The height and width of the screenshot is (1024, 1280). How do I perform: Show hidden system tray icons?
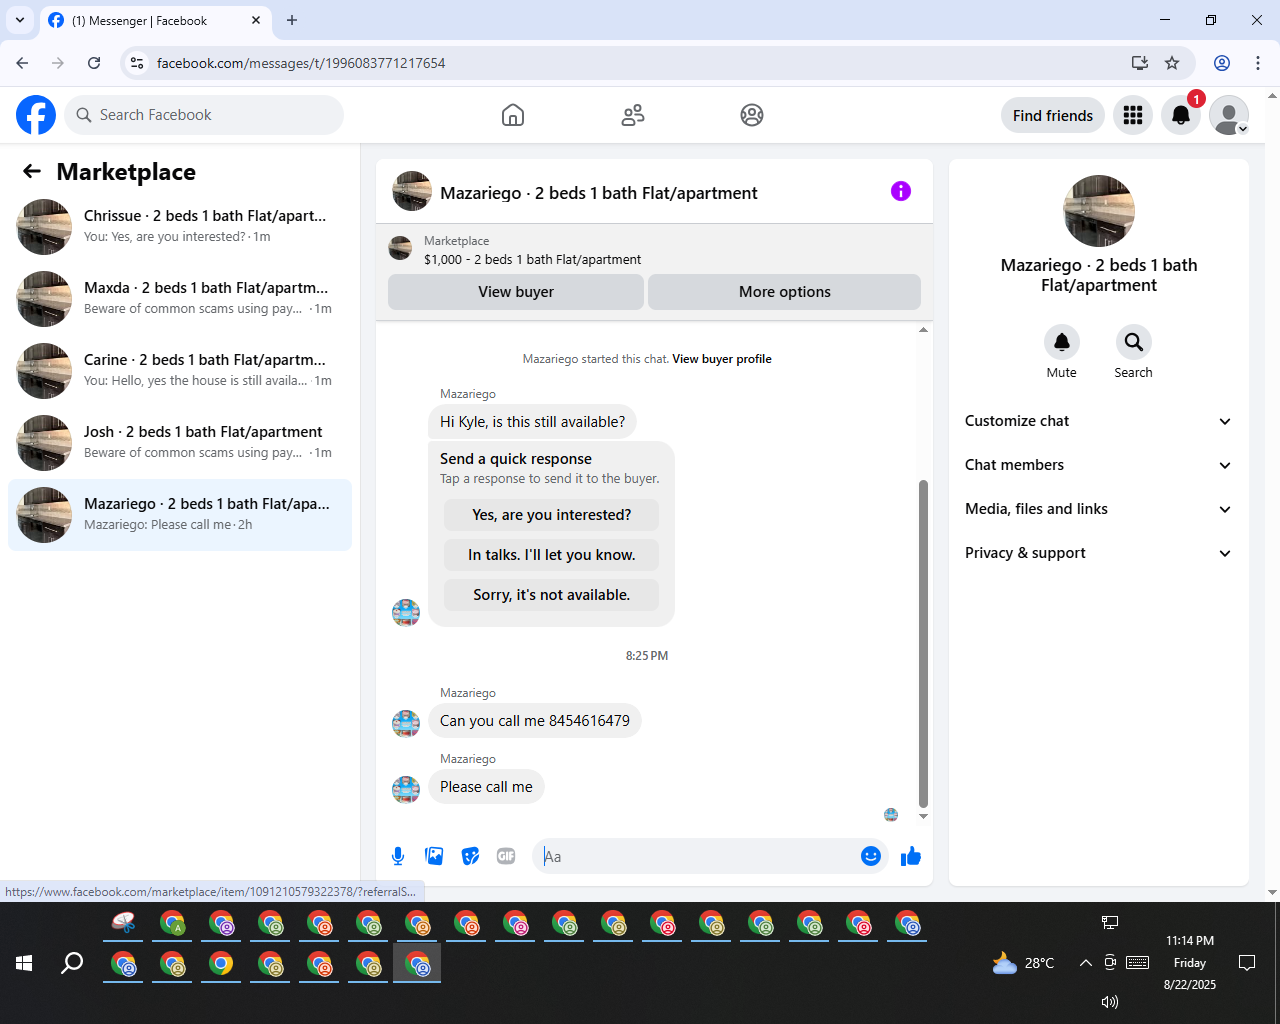(1085, 963)
